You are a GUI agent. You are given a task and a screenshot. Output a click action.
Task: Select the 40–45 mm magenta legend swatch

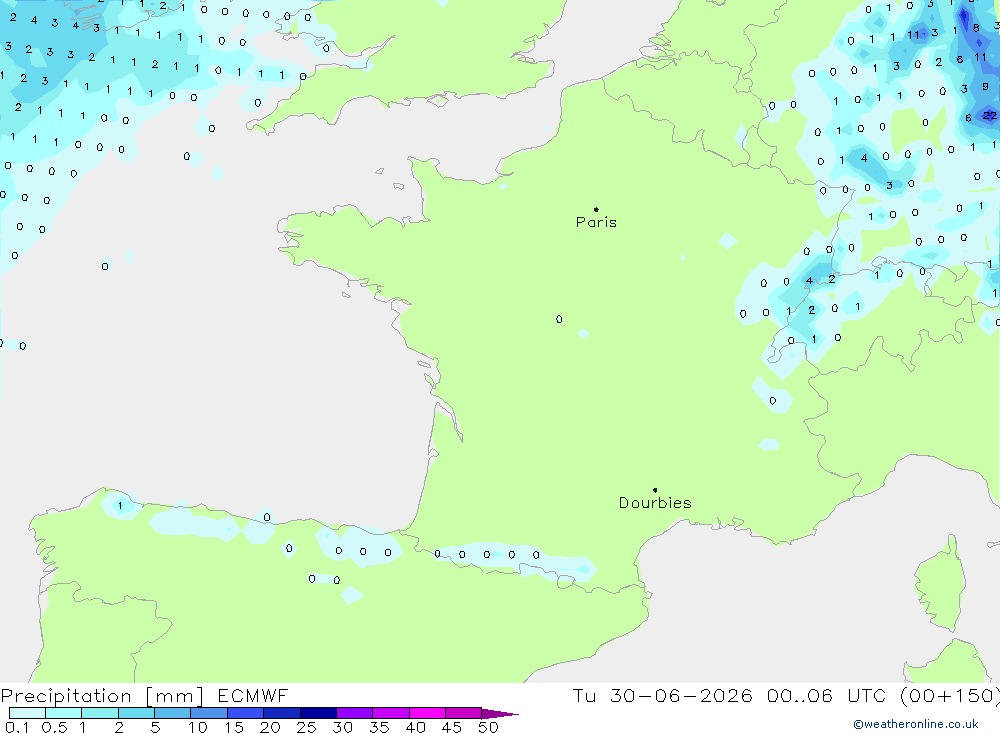[427, 713]
